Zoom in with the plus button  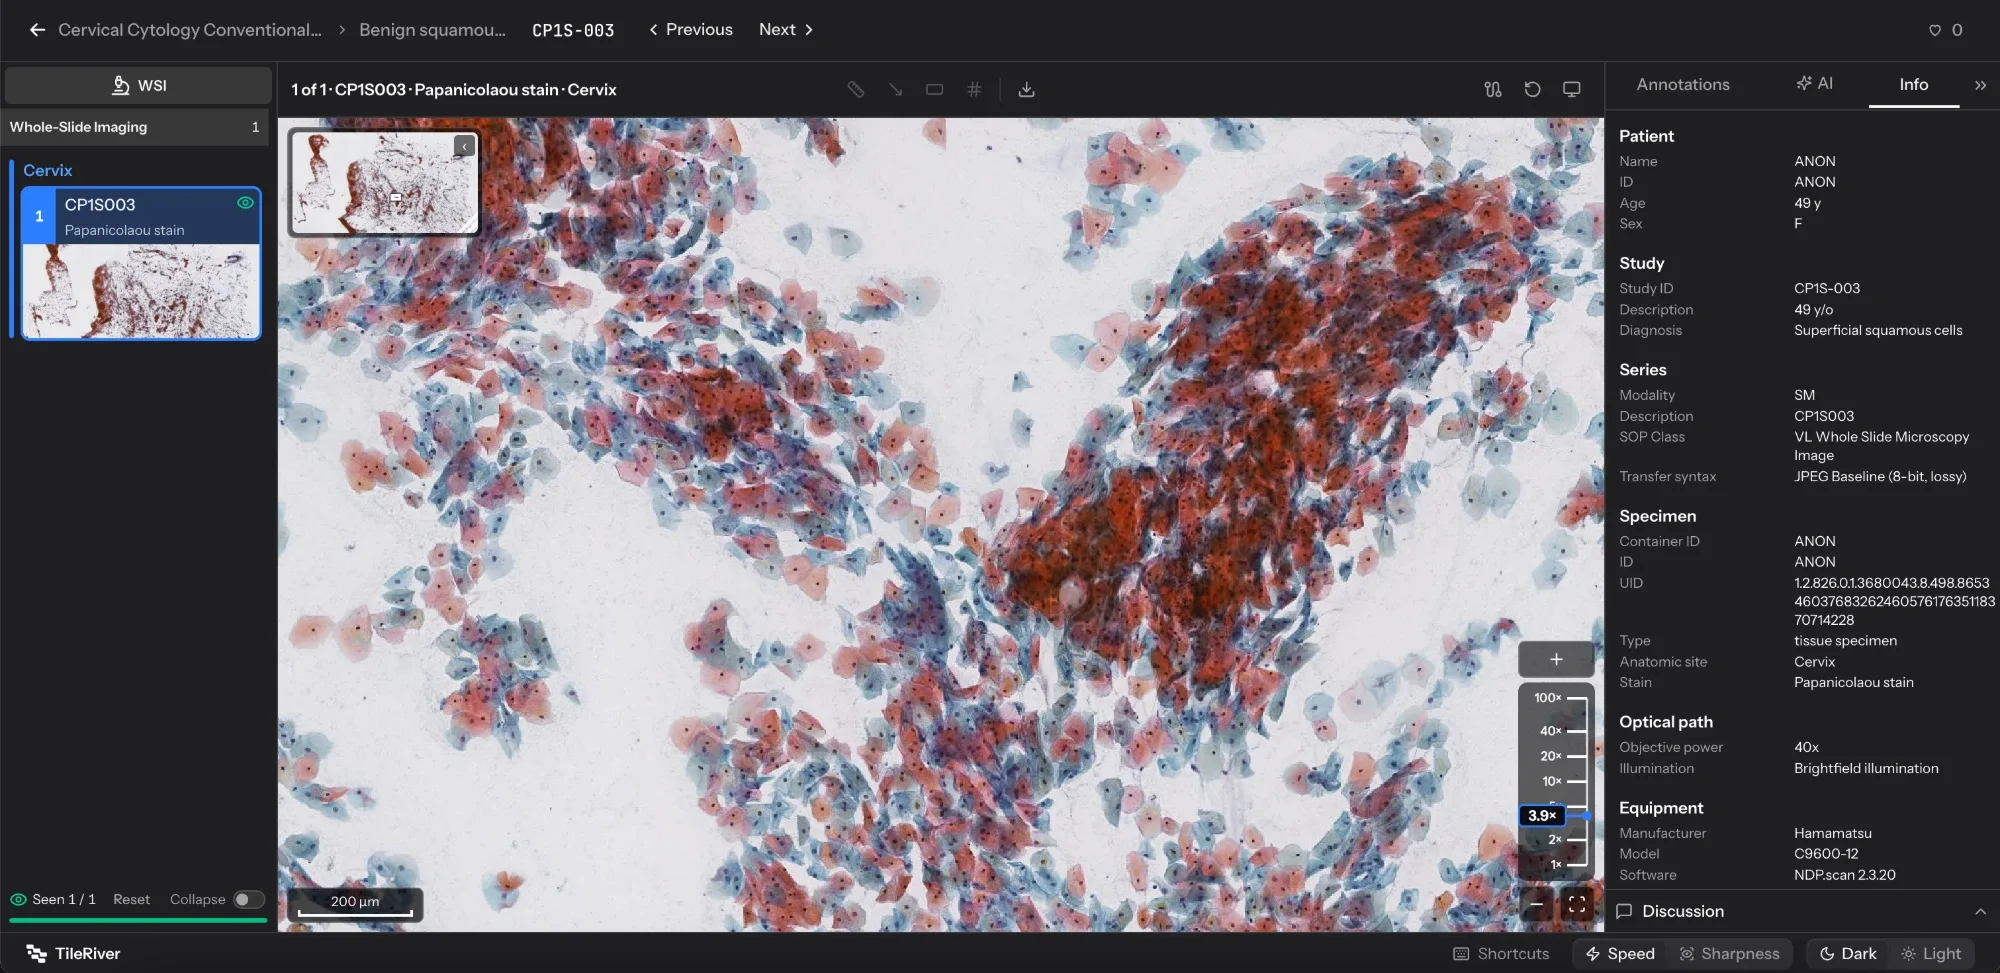[1556, 659]
